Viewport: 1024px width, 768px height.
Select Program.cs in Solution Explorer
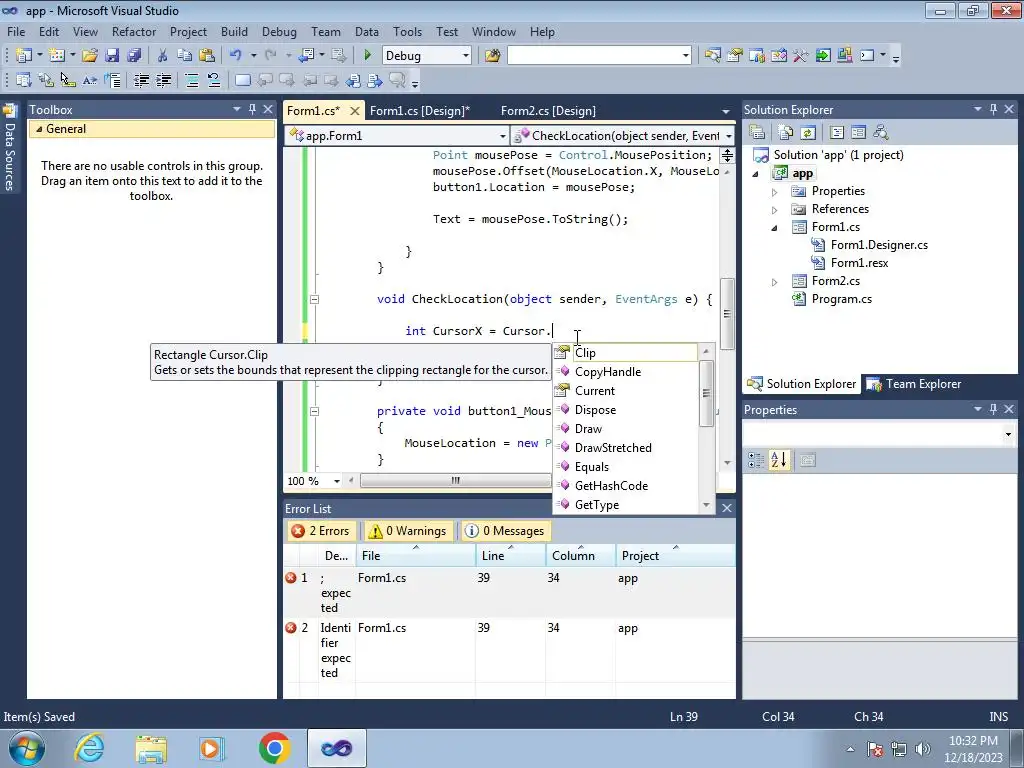(841, 298)
